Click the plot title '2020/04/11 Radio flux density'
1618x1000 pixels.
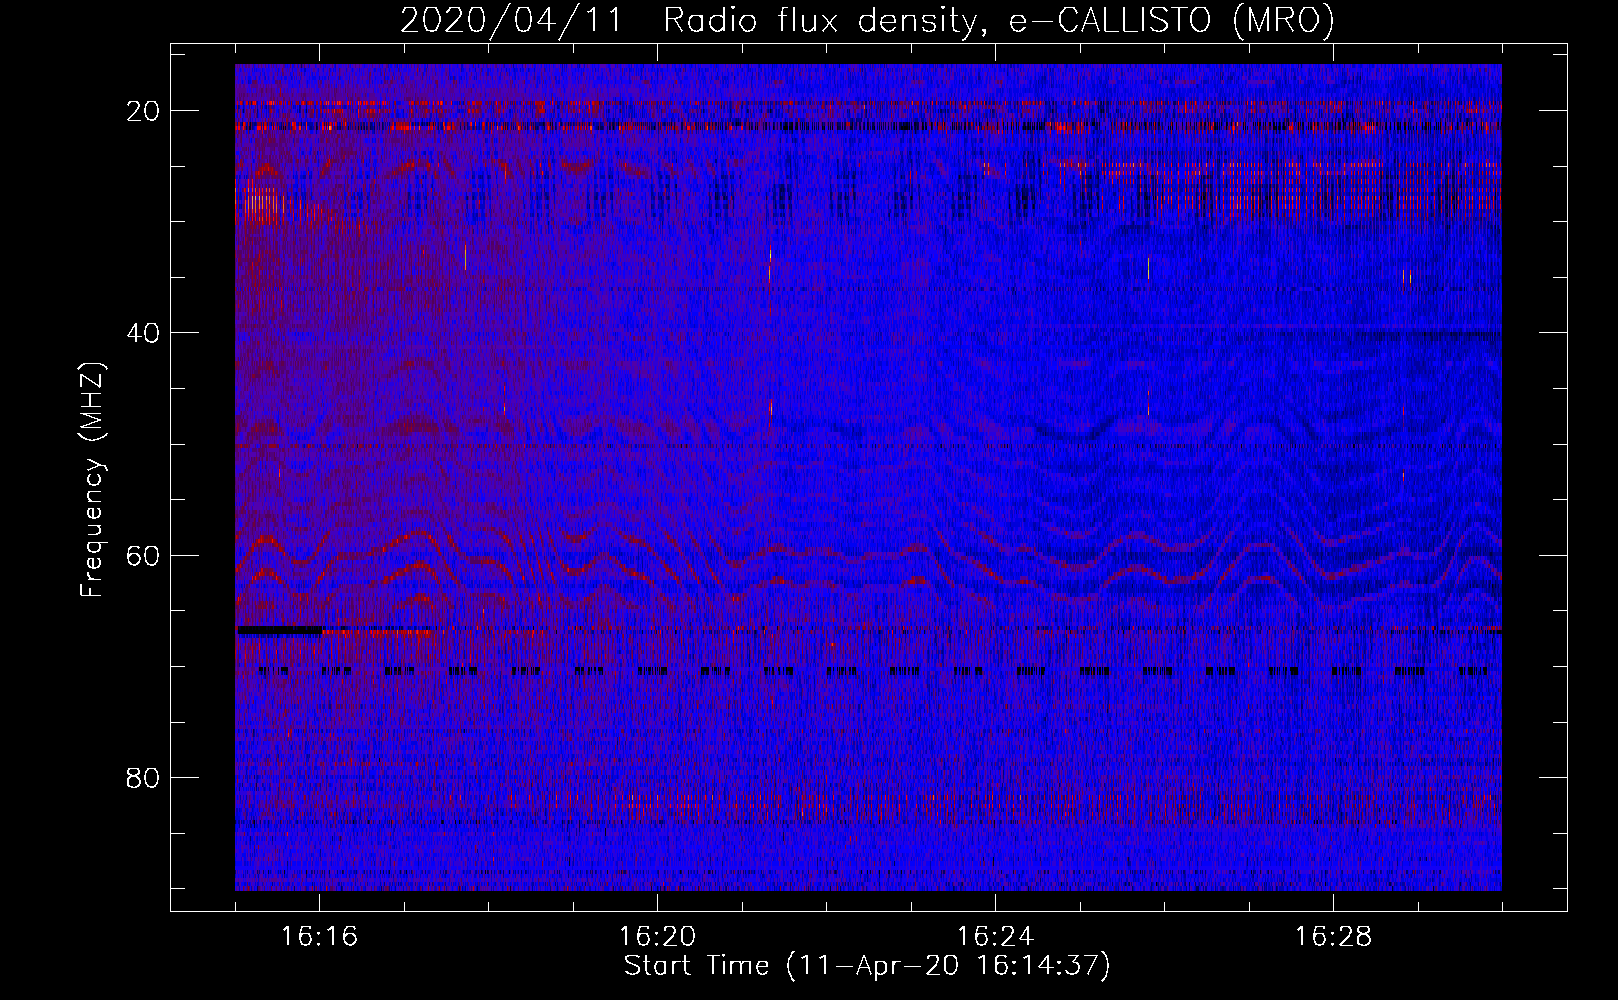[867, 20]
